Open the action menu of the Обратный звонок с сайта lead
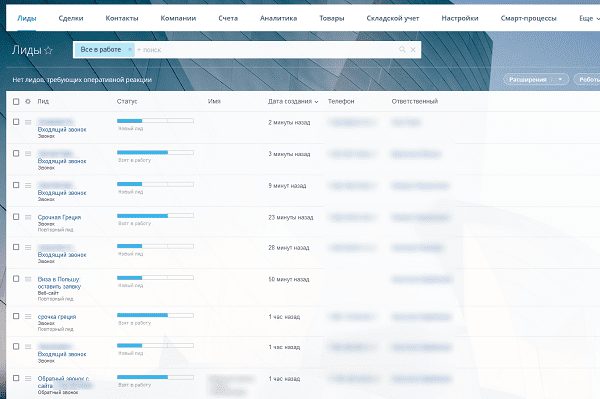This screenshot has width=600, height=399. (28, 378)
